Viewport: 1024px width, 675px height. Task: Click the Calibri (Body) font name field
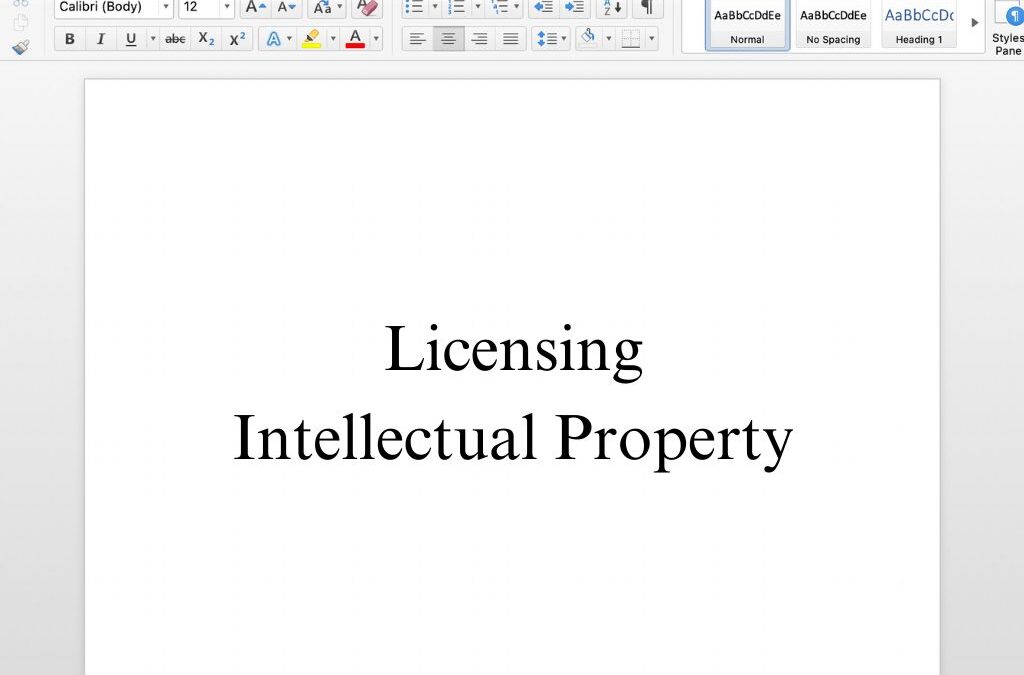coord(107,7)
